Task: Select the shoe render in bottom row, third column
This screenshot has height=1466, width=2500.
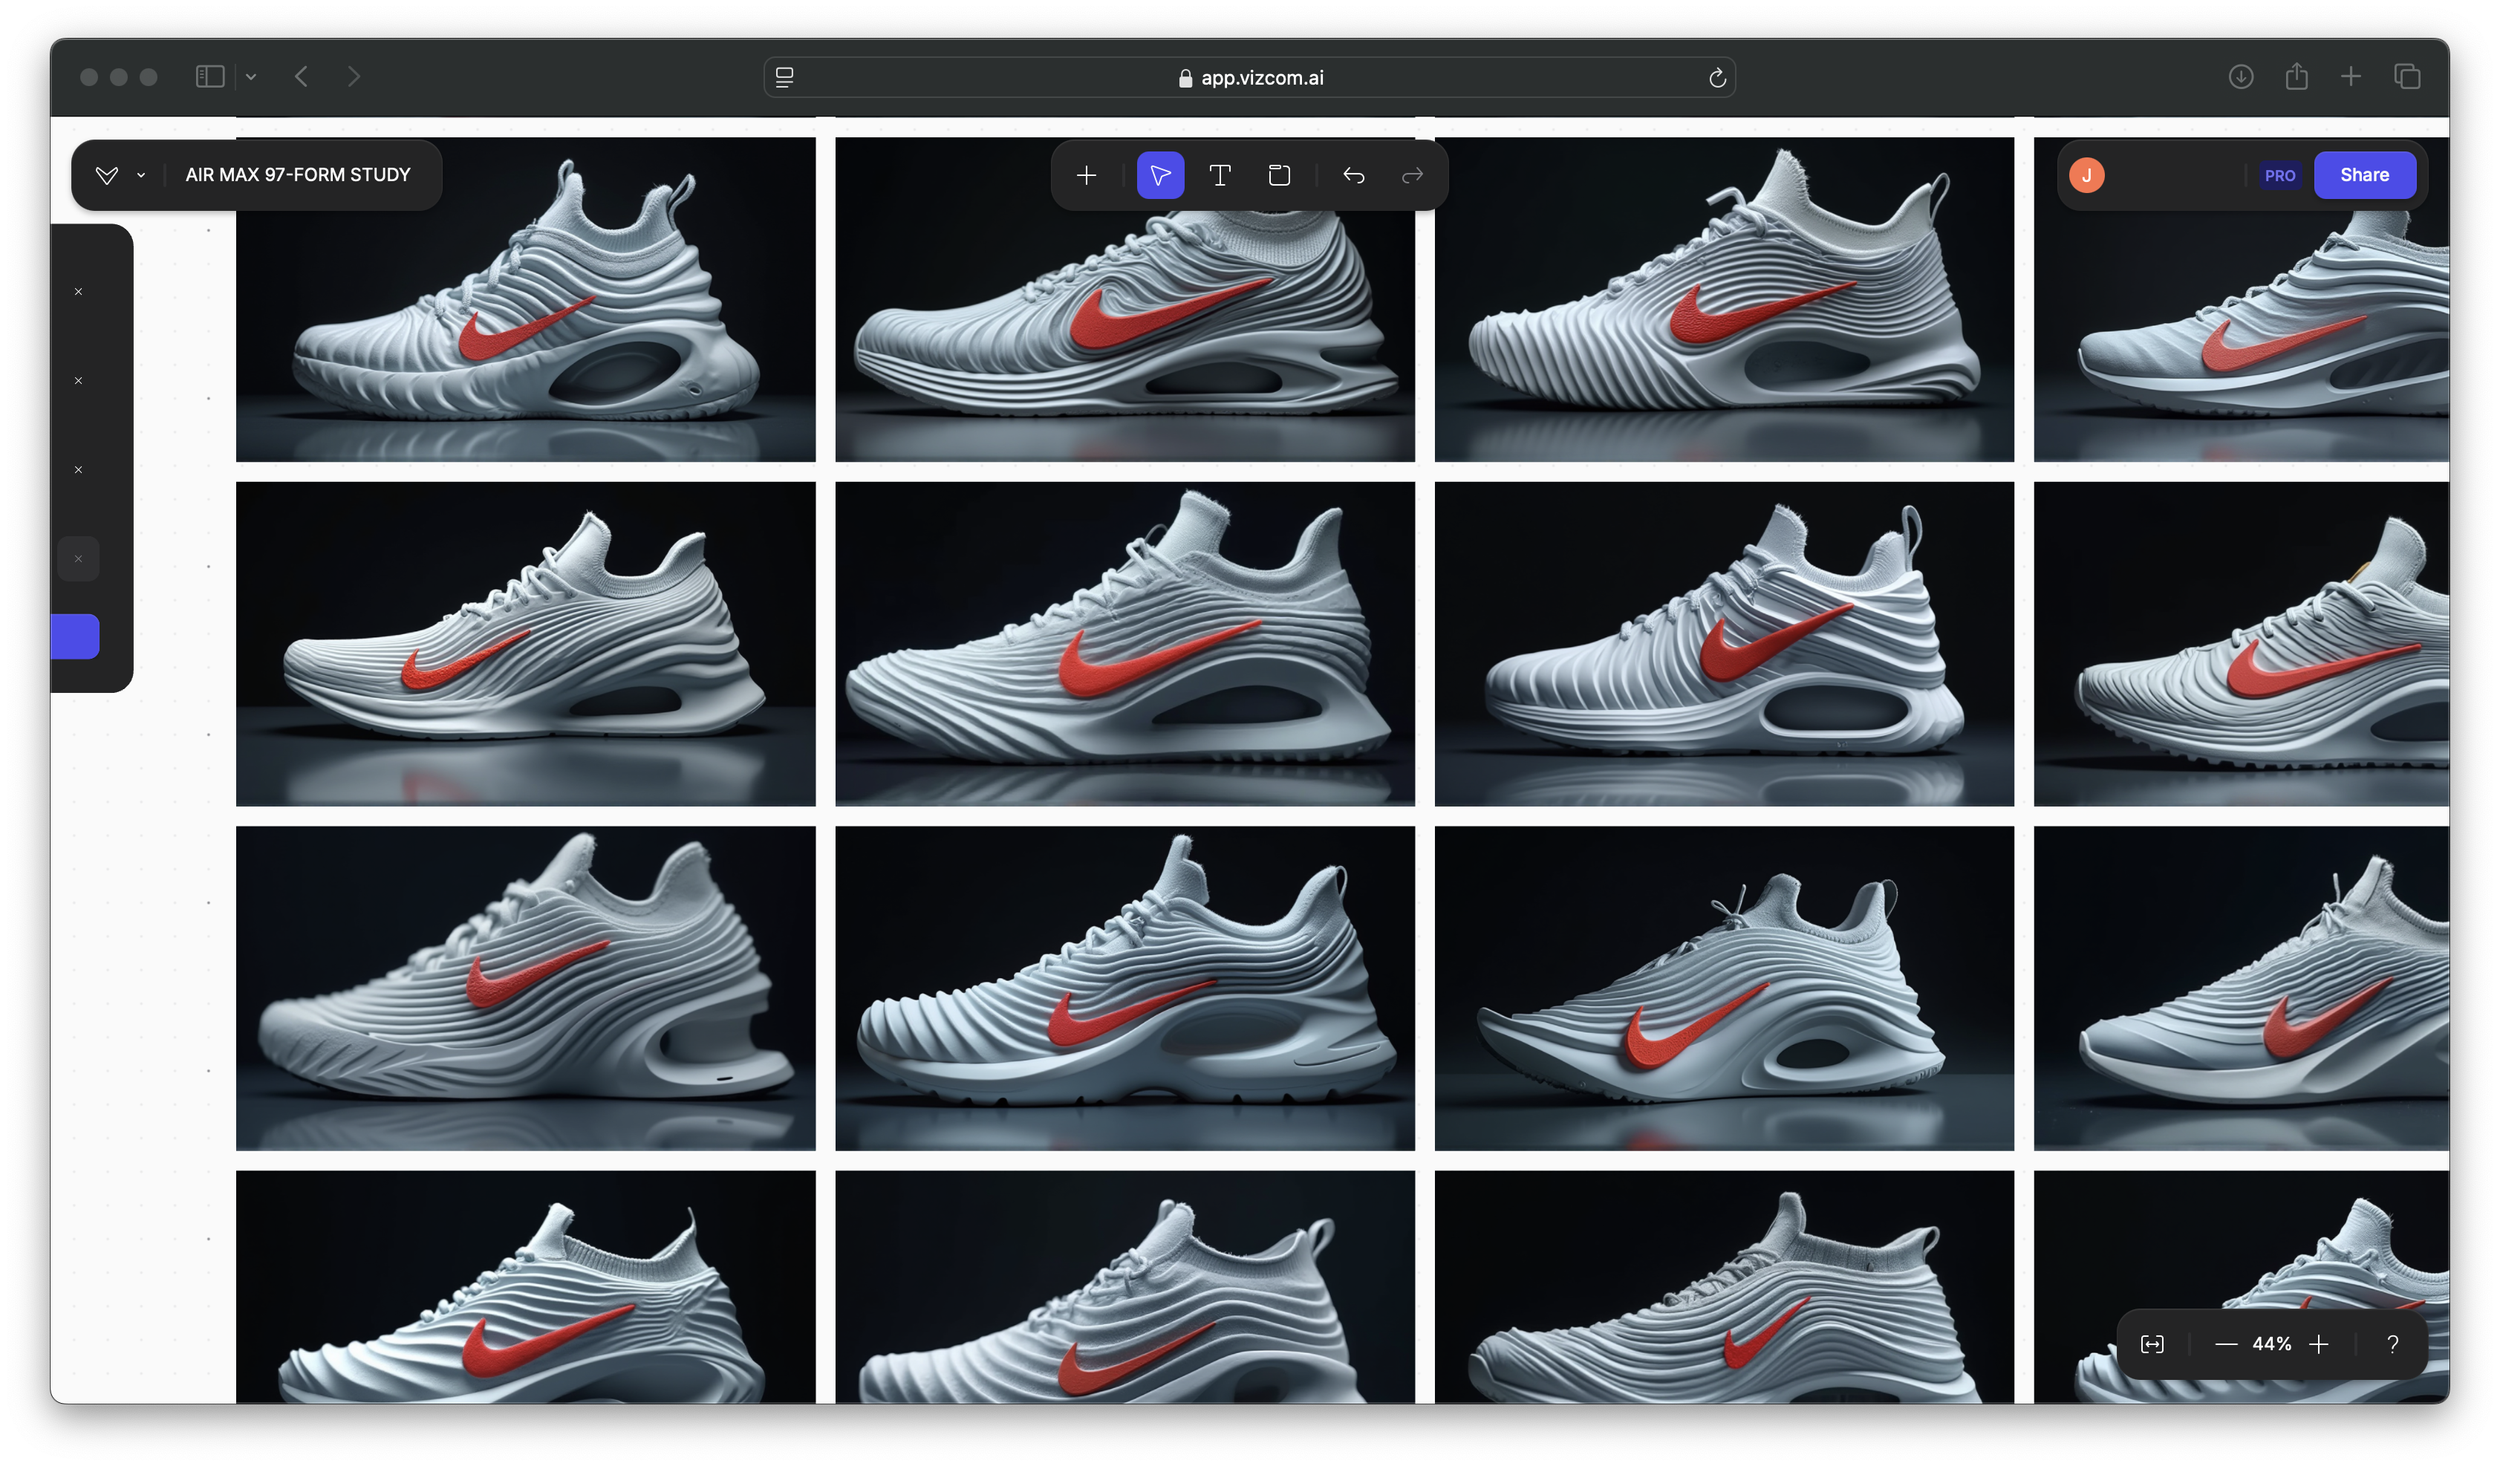Action: [x=1724, y=1287]
